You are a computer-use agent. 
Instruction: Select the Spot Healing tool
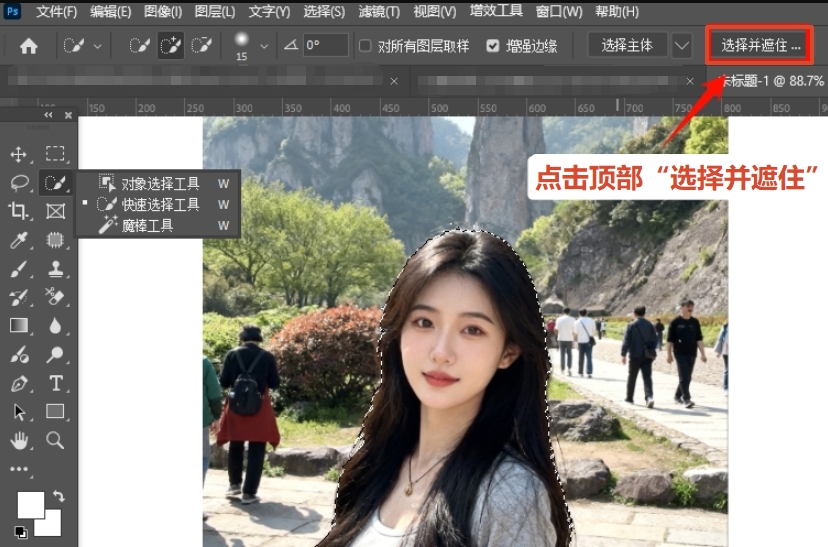55,240
